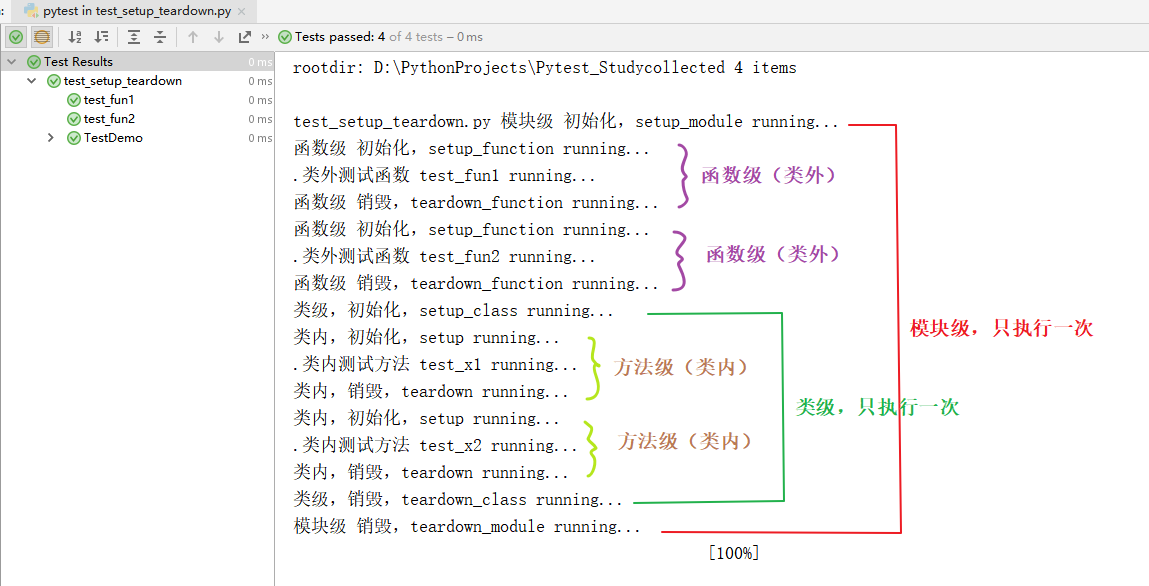Click the test_x1 running console line
Viewport: 1149px width, 586px height.
[435, 365]
